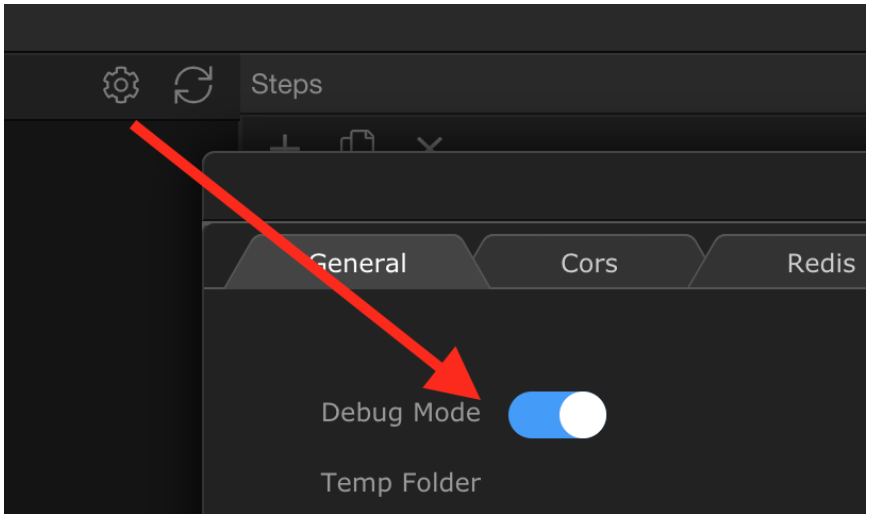The width and height of the screenshot is (869, 517).
Task: Click the Temp Folder label
Action: 400,483
